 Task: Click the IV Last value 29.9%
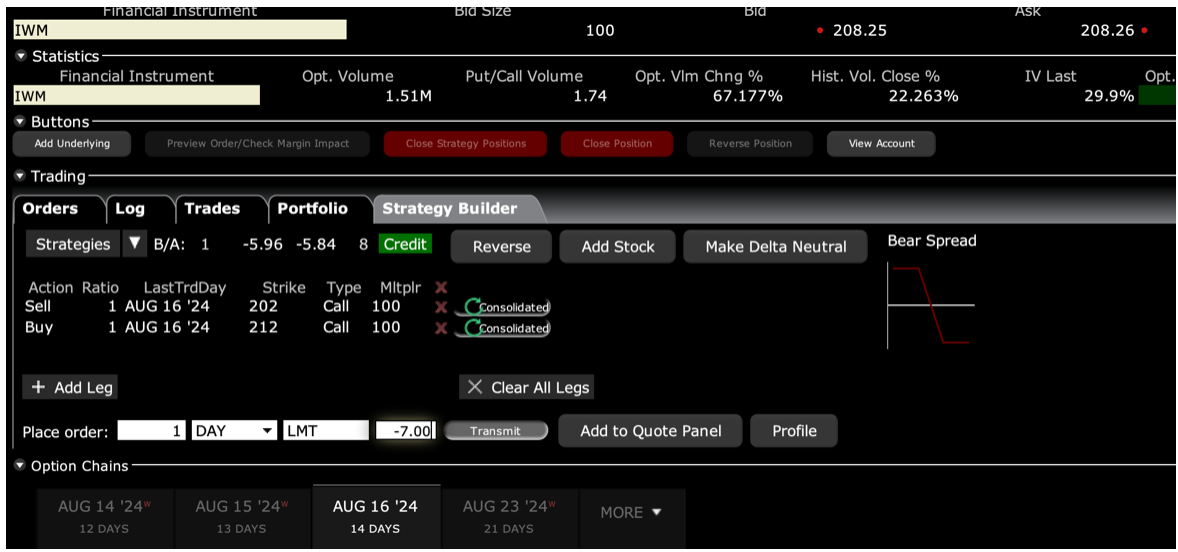pos(1110,96)
